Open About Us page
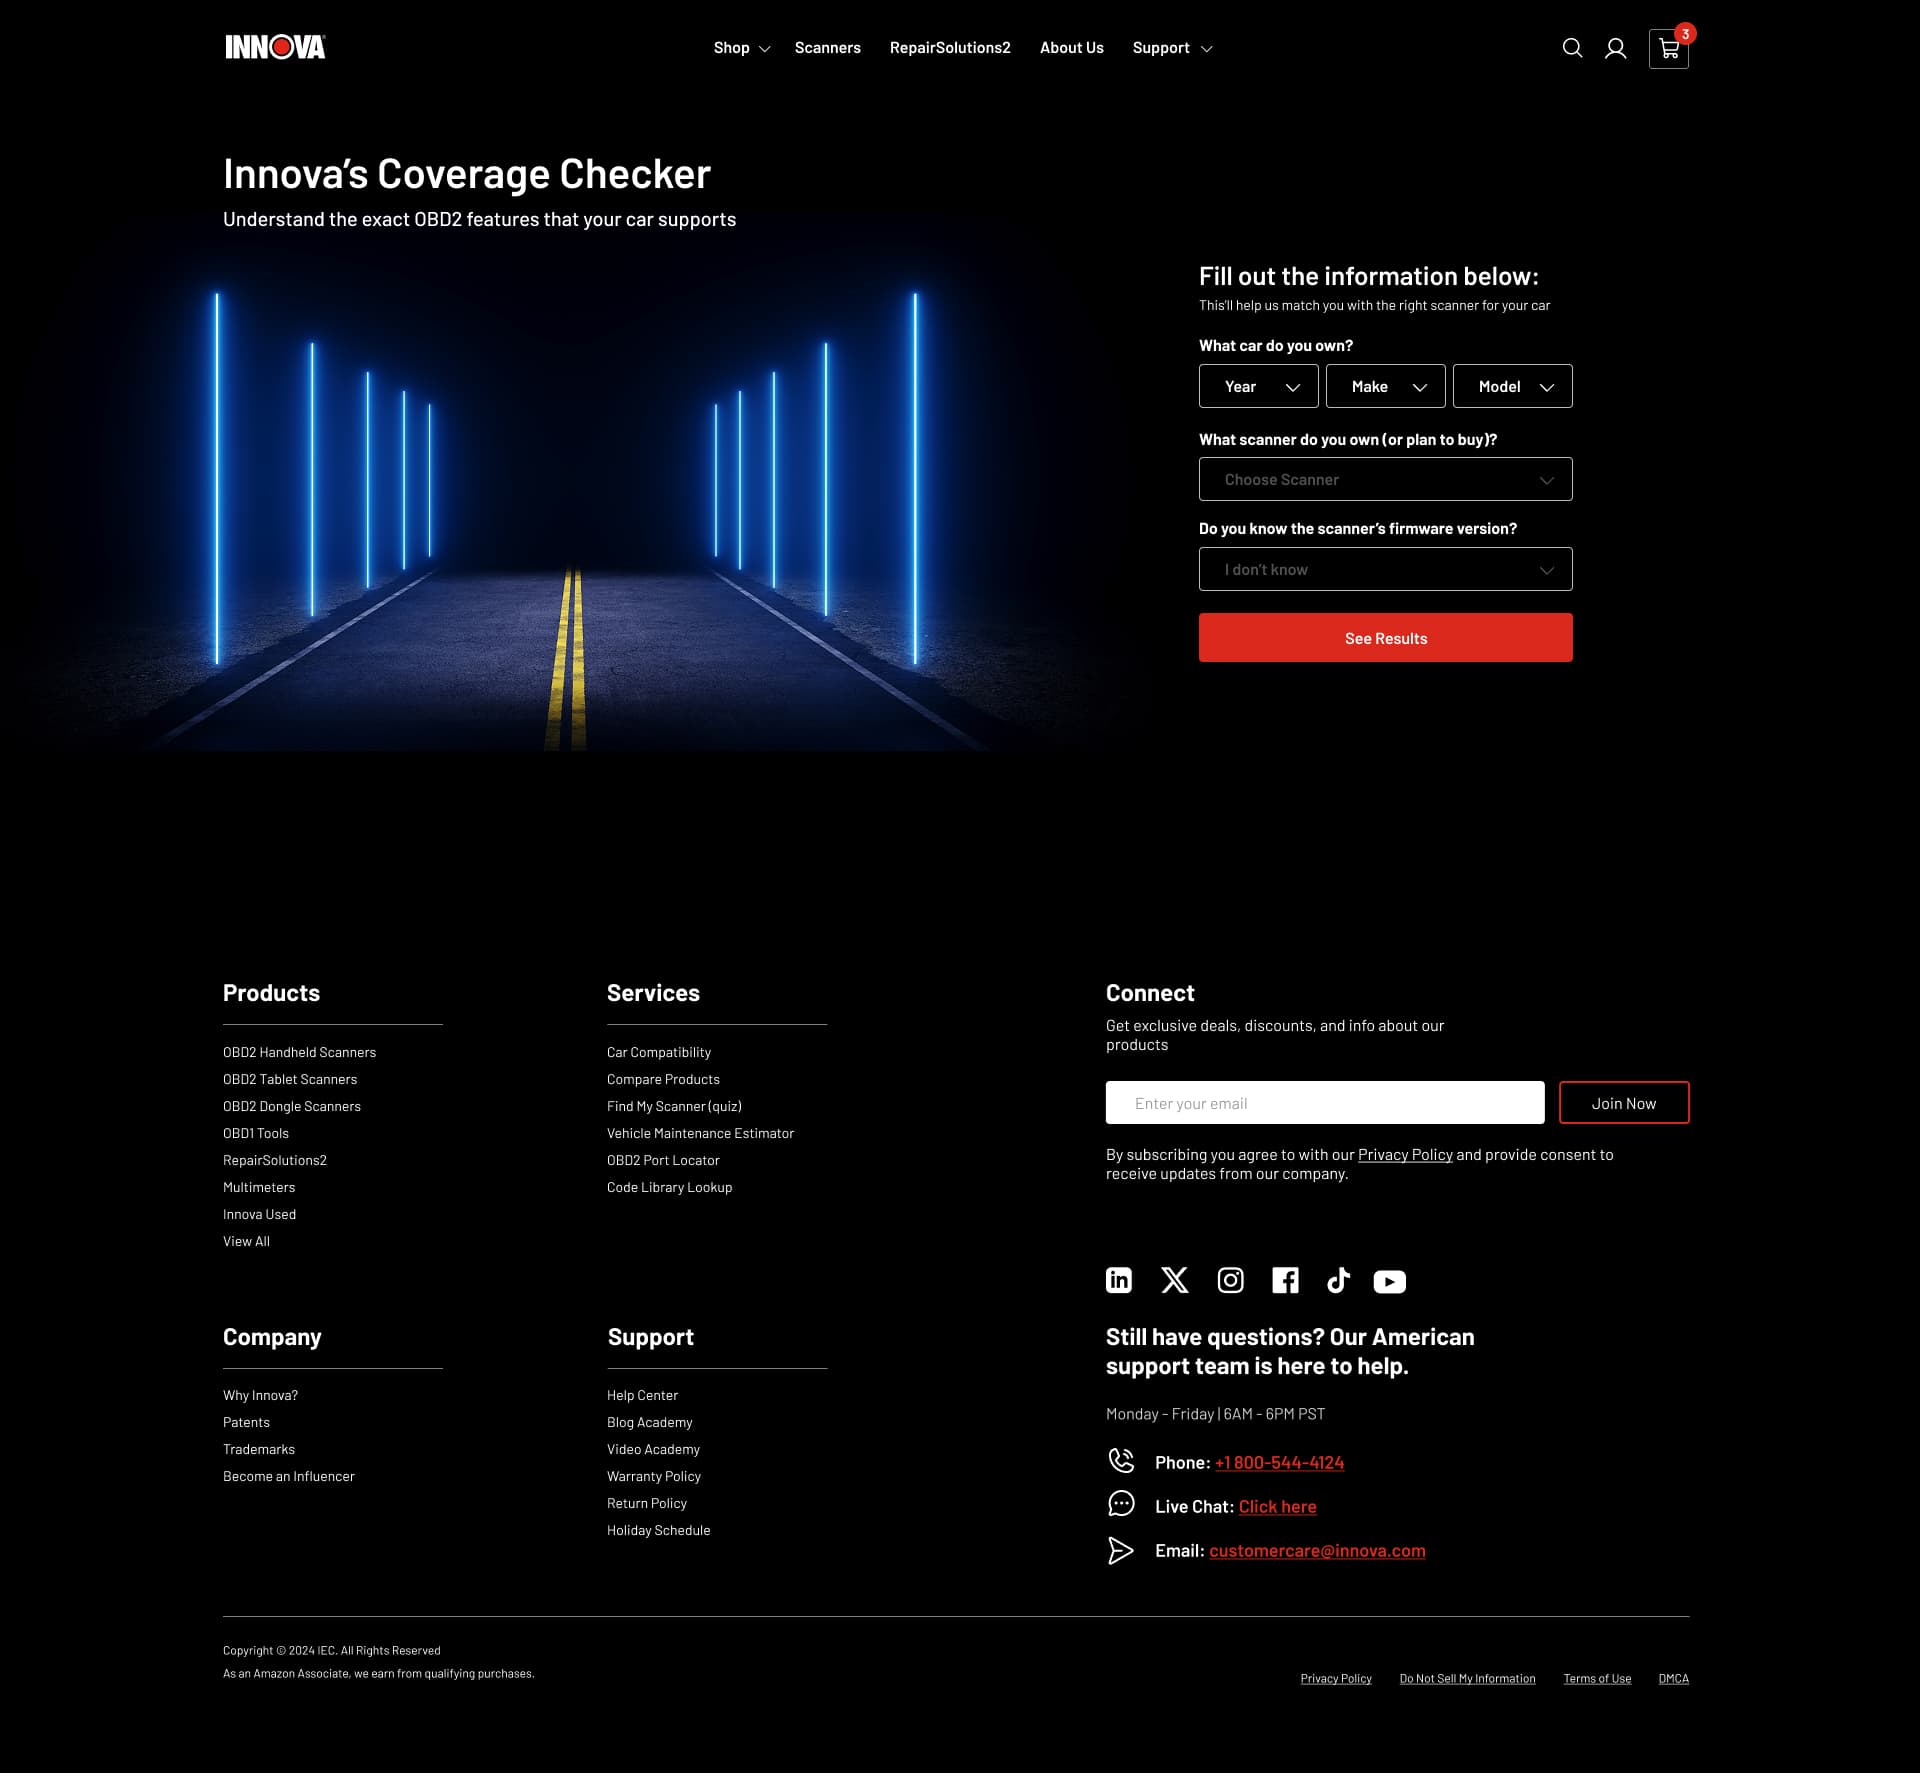The width and height of the screenshot is (1920, 1774). click(x=1072, y=48)
